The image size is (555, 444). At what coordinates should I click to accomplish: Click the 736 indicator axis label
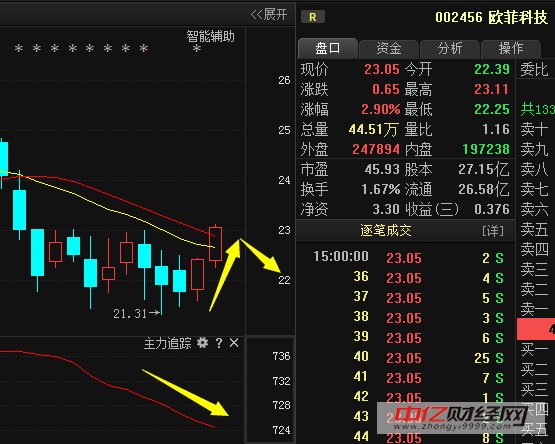(281, 356)
